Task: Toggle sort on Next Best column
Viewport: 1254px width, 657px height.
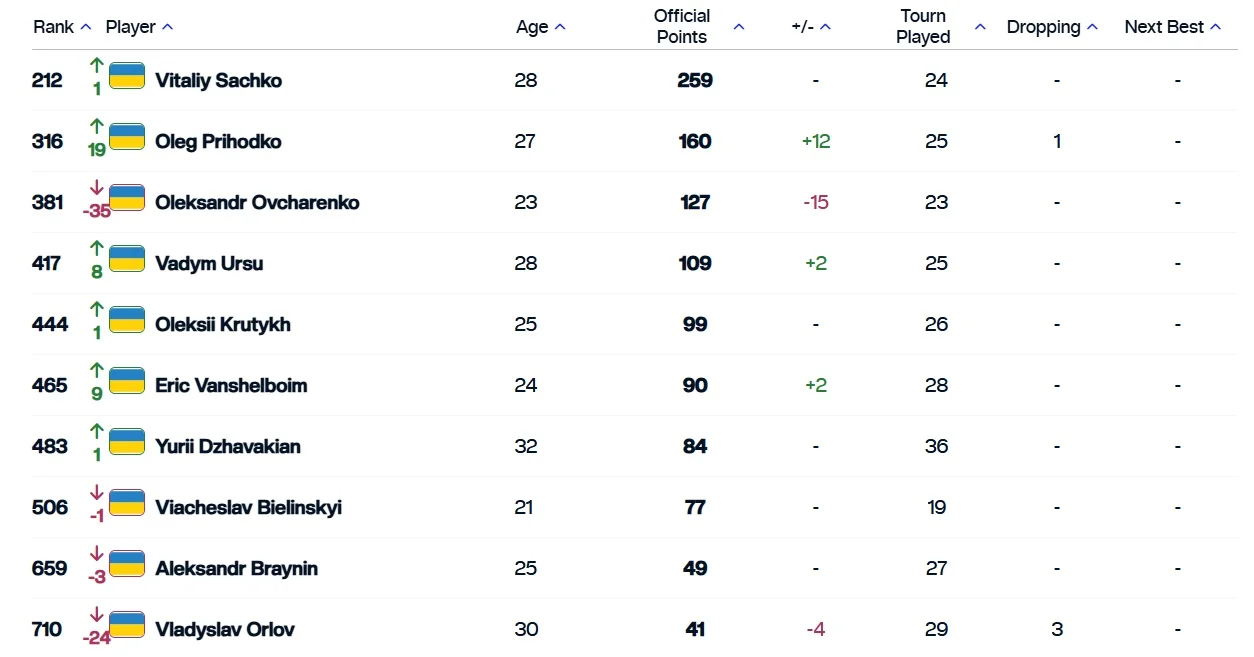Action: coord(1216,27)
